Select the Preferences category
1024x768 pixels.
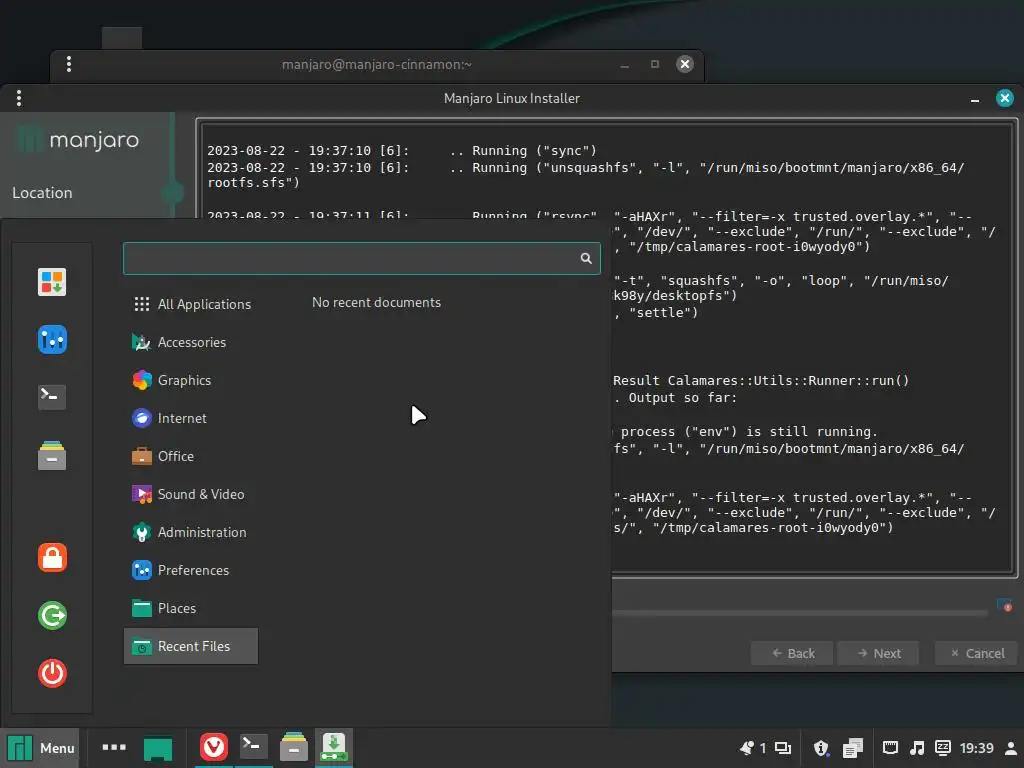tap(191, 570)
